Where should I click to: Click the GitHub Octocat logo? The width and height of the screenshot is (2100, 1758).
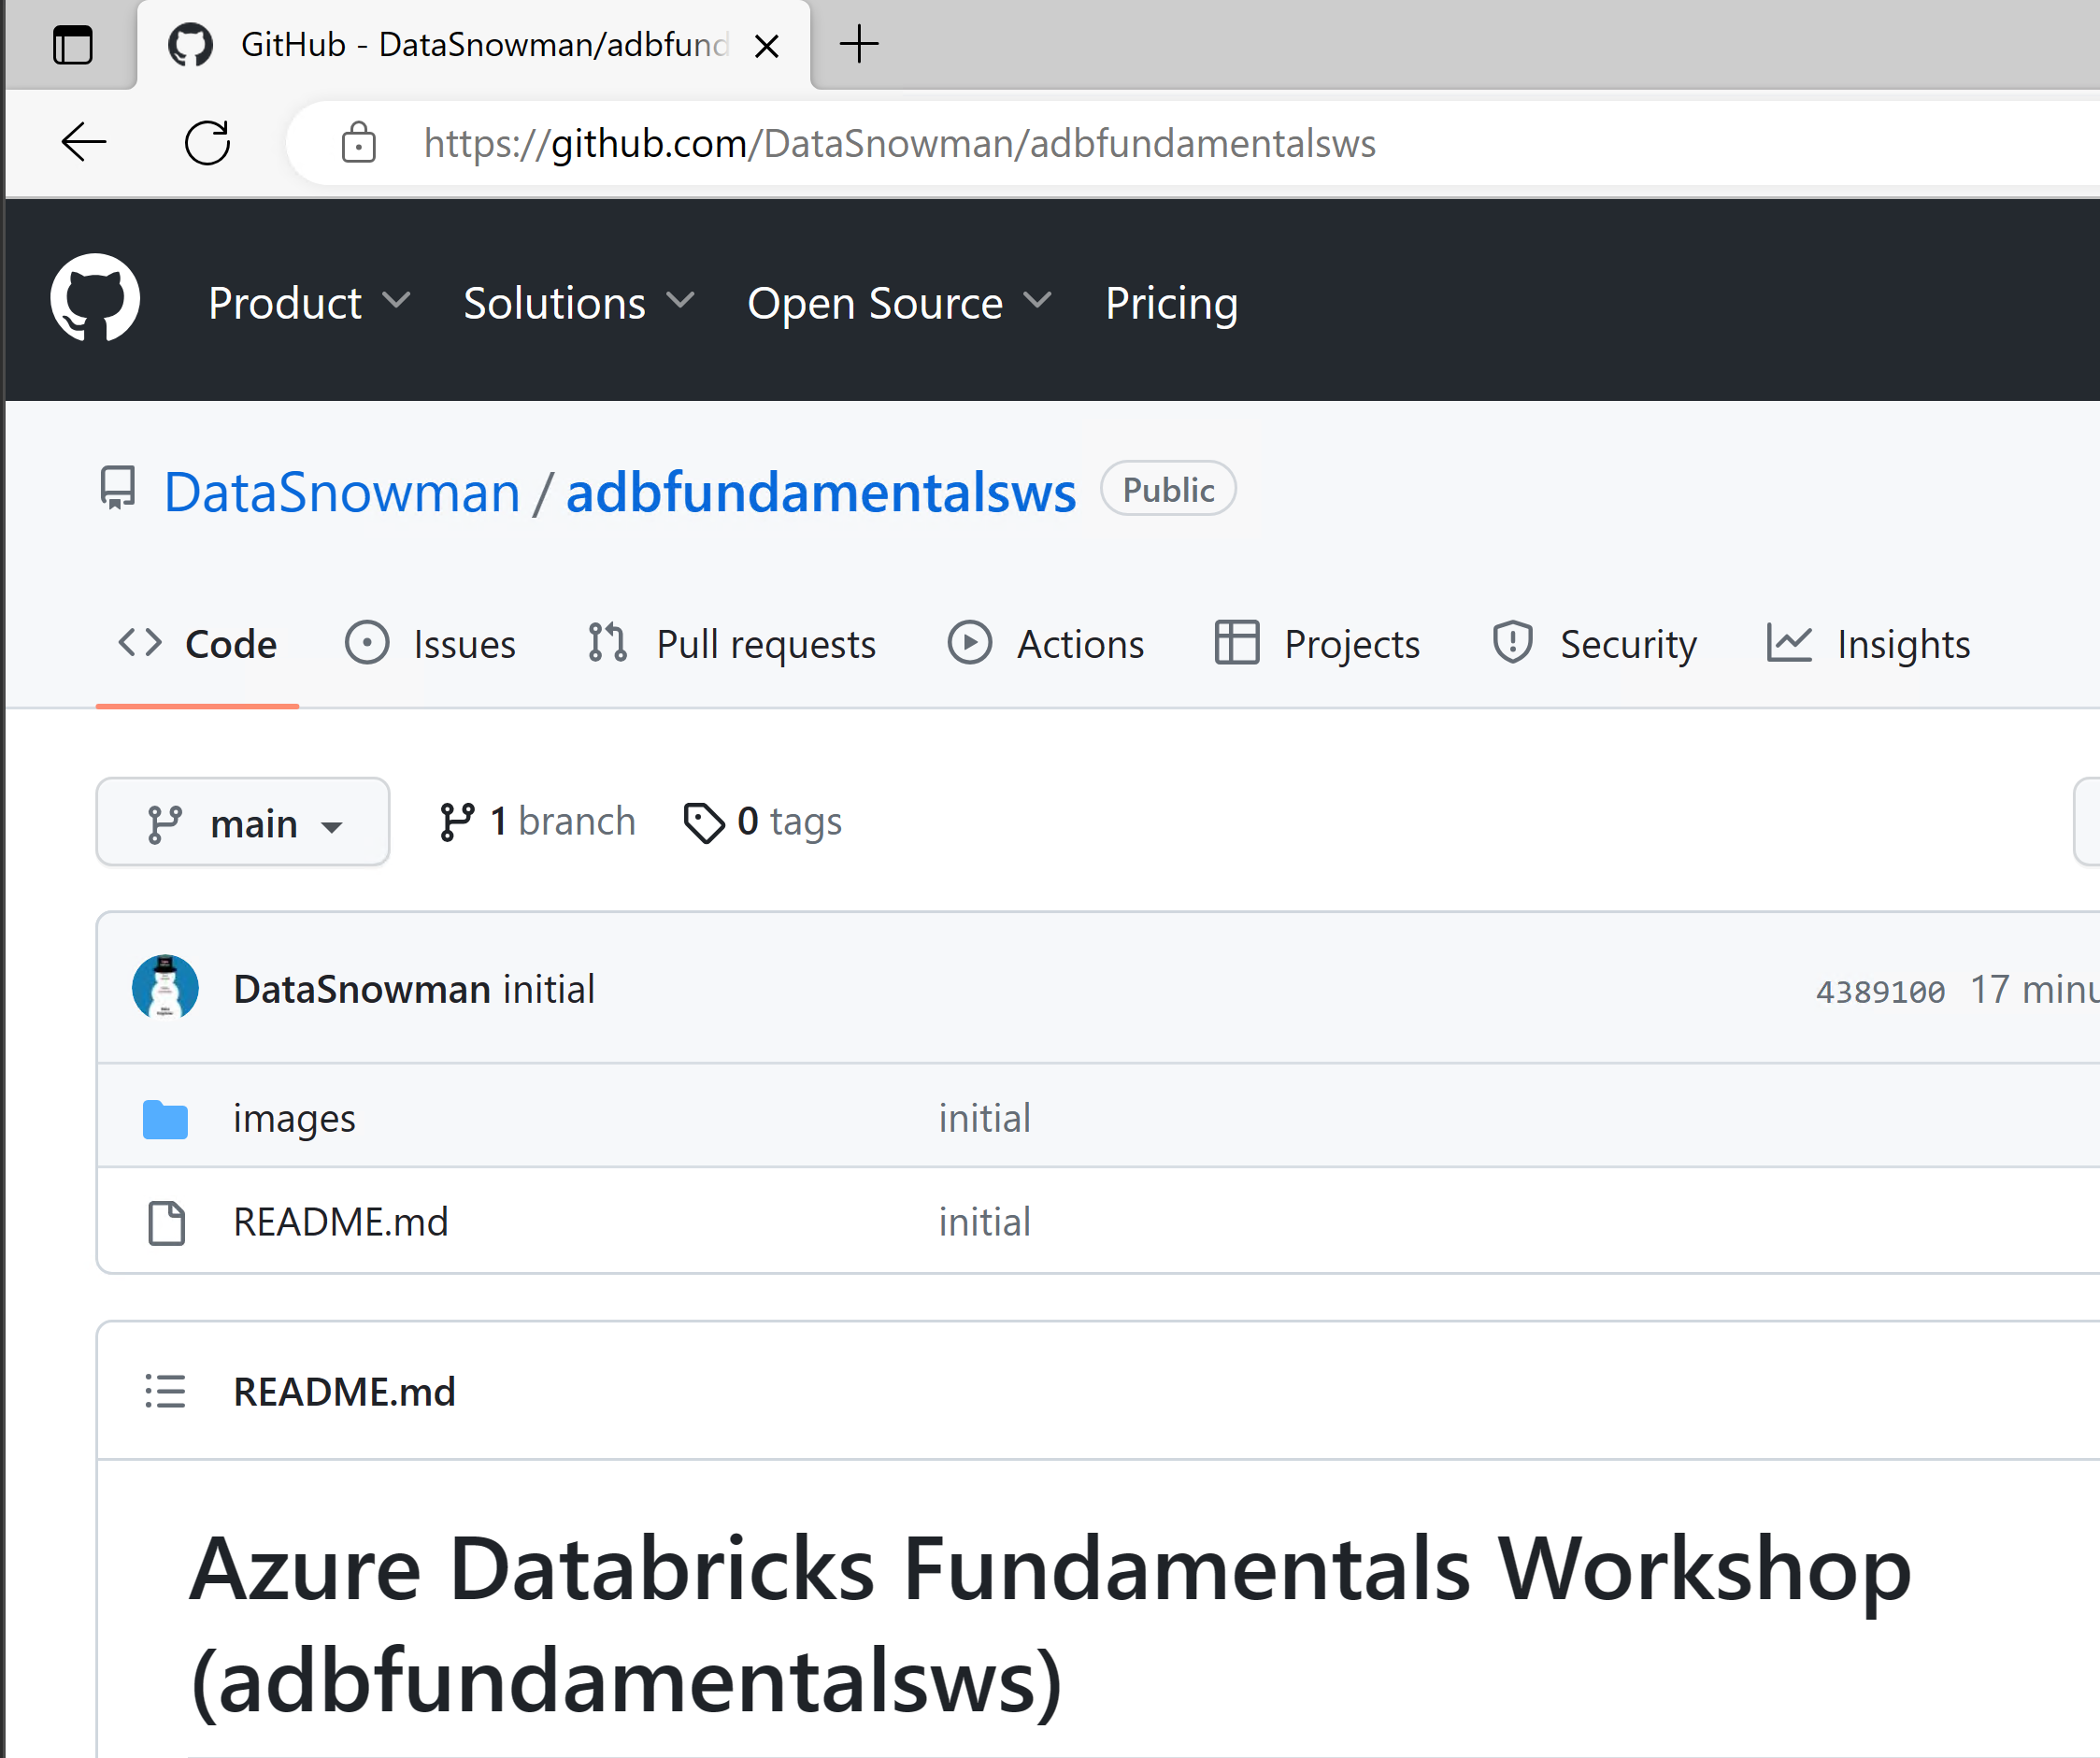(x=95, y=298)
